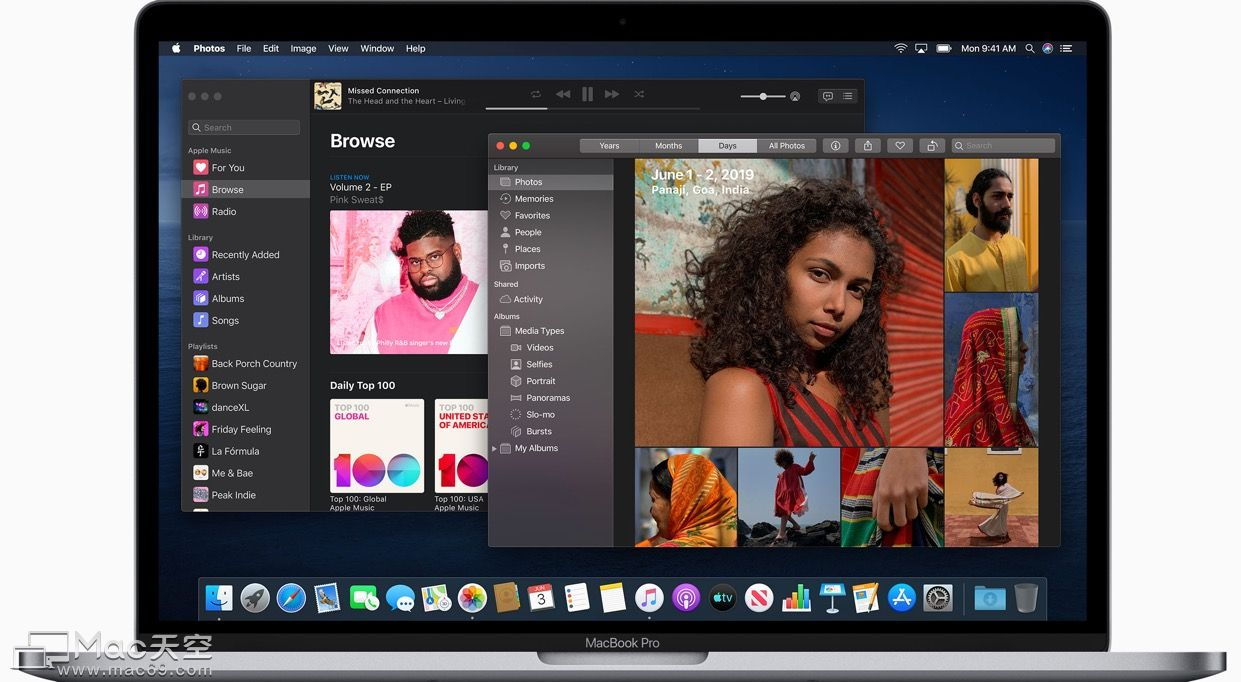This screenshot has height=682, width=1241.
Task: Pause the playing song in Music
Action: 587,94
